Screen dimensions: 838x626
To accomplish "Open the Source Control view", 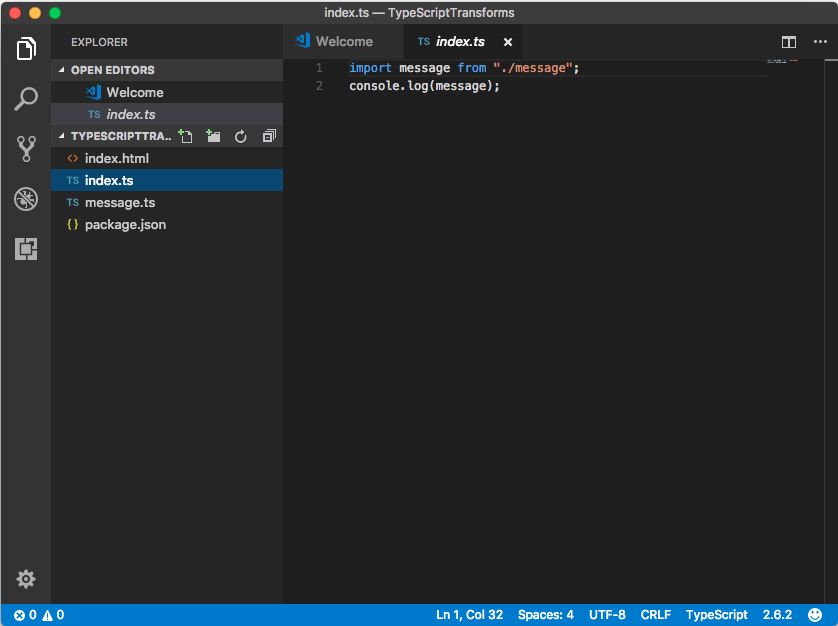I will click(x=26, y=149).
